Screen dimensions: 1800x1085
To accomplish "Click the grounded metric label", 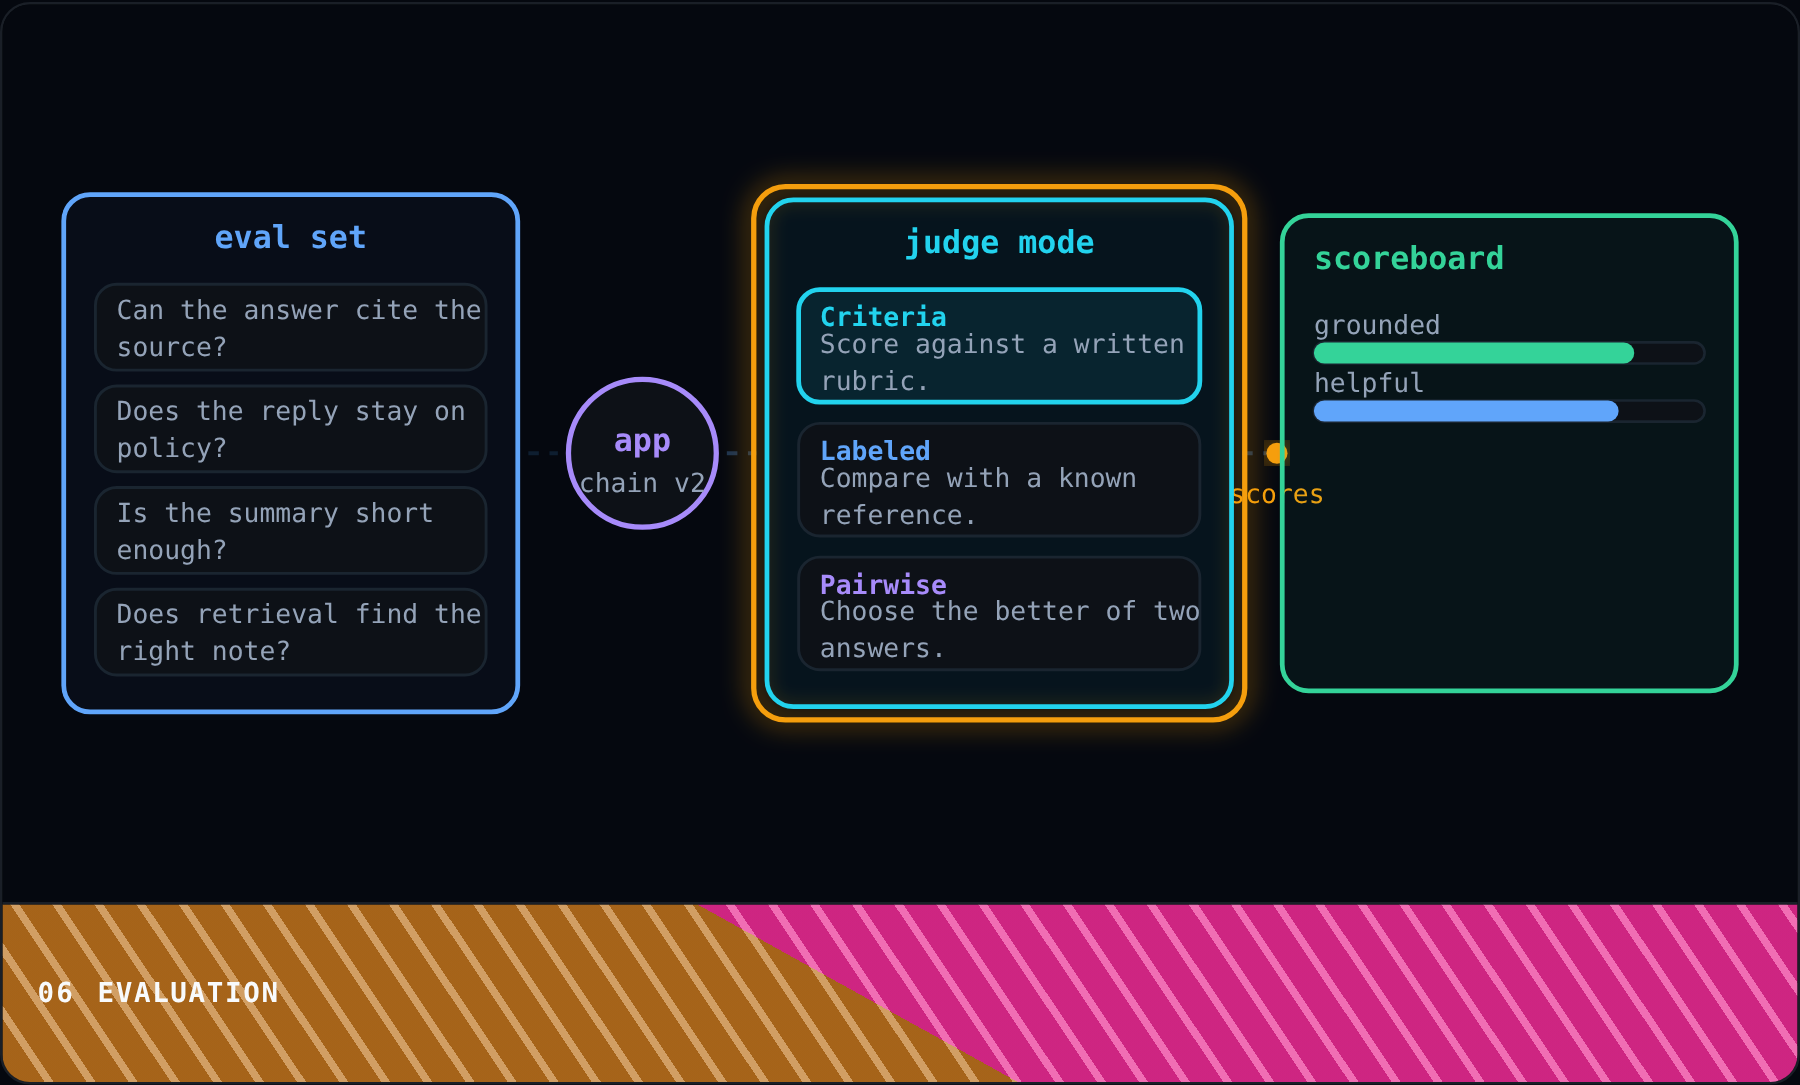I will click(1377, 325).
